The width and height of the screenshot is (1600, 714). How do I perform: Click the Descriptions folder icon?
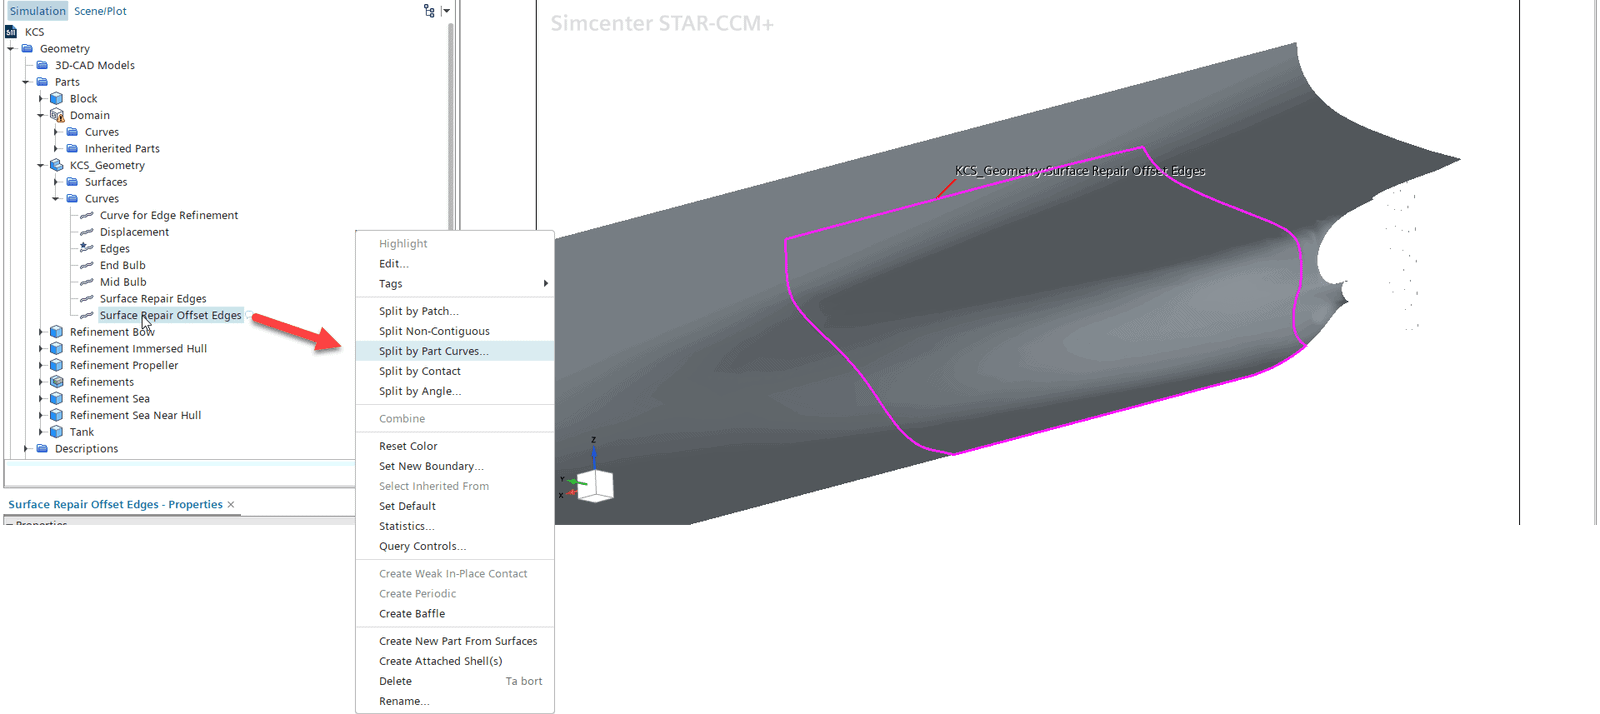43,448
